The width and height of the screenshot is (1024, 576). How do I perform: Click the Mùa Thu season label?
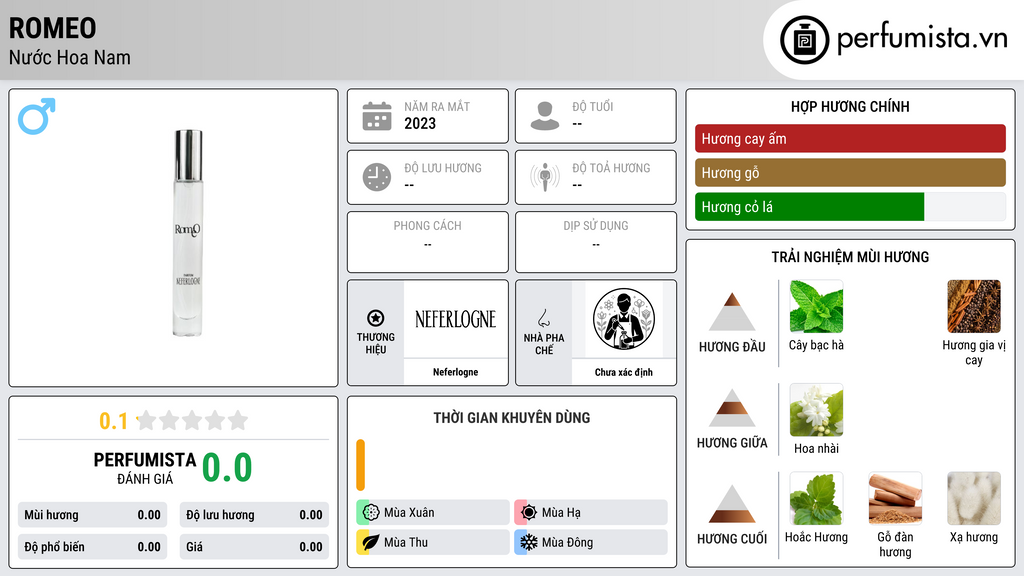pyautogui.click(x=406, y=542)
